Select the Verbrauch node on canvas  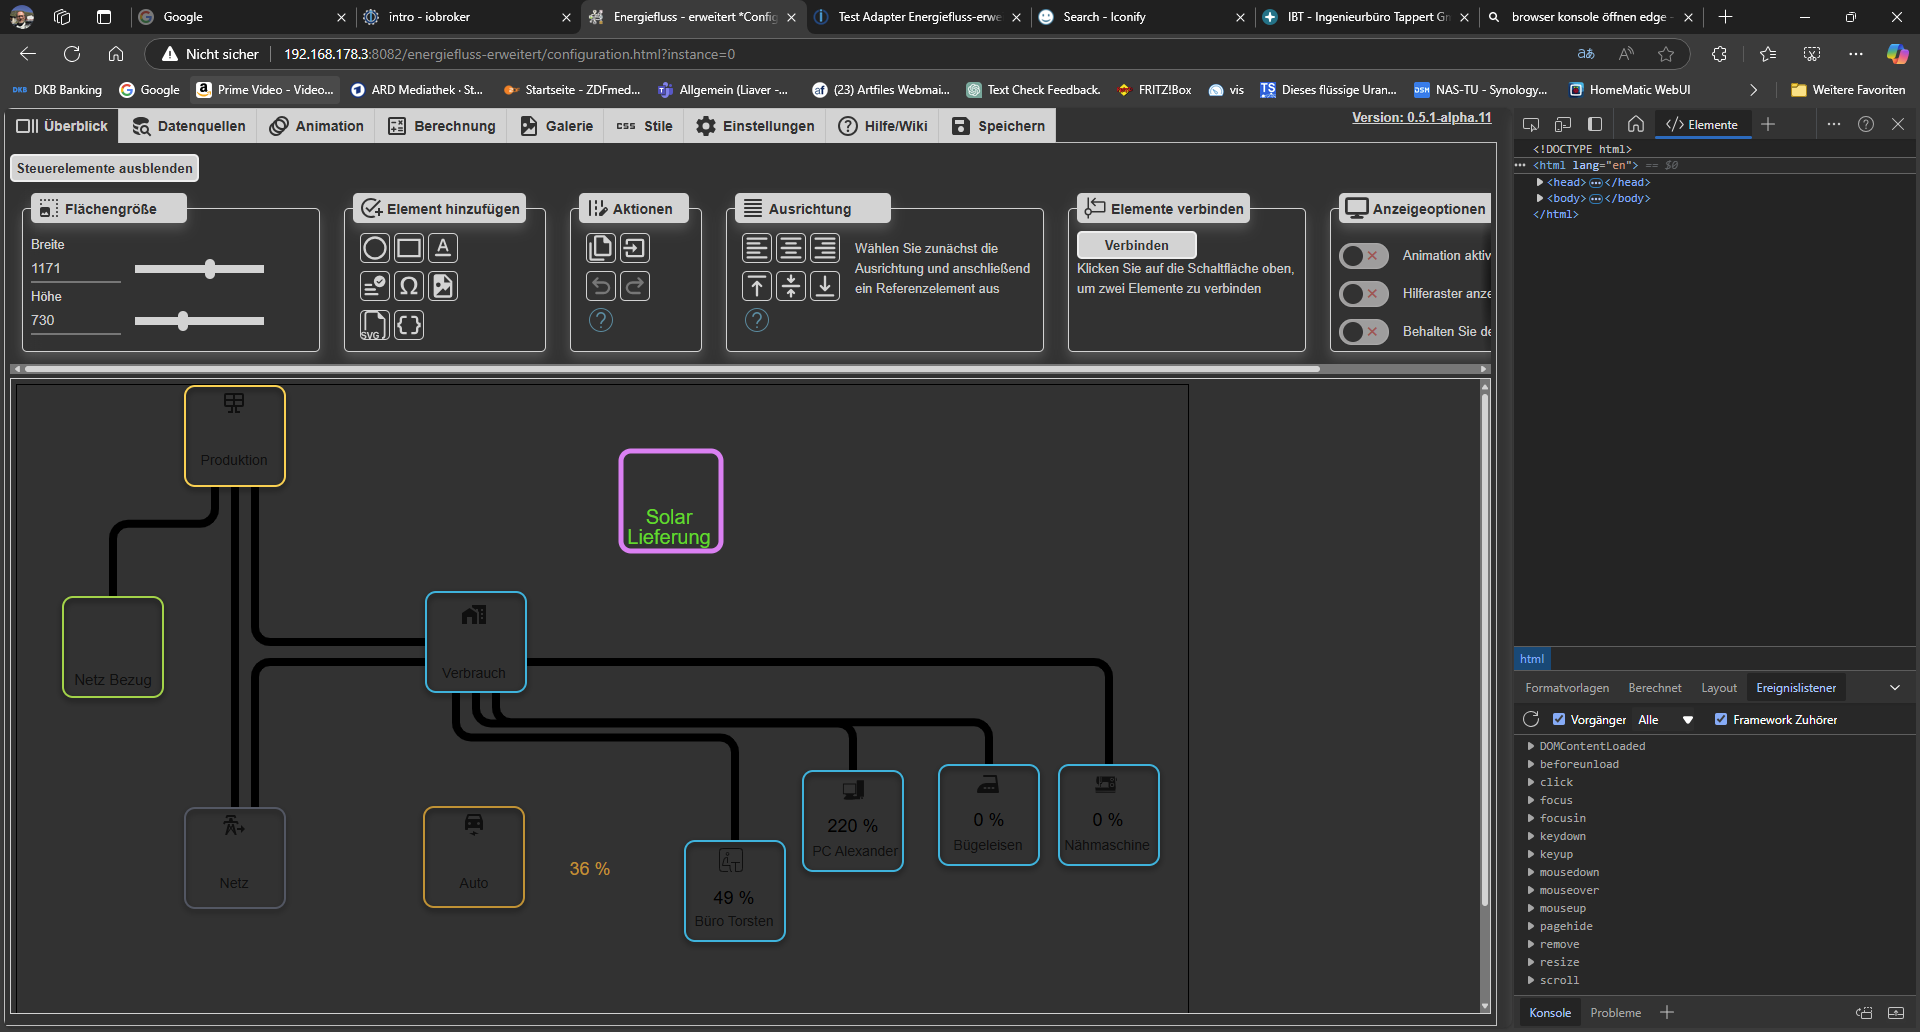pos(476,642)
